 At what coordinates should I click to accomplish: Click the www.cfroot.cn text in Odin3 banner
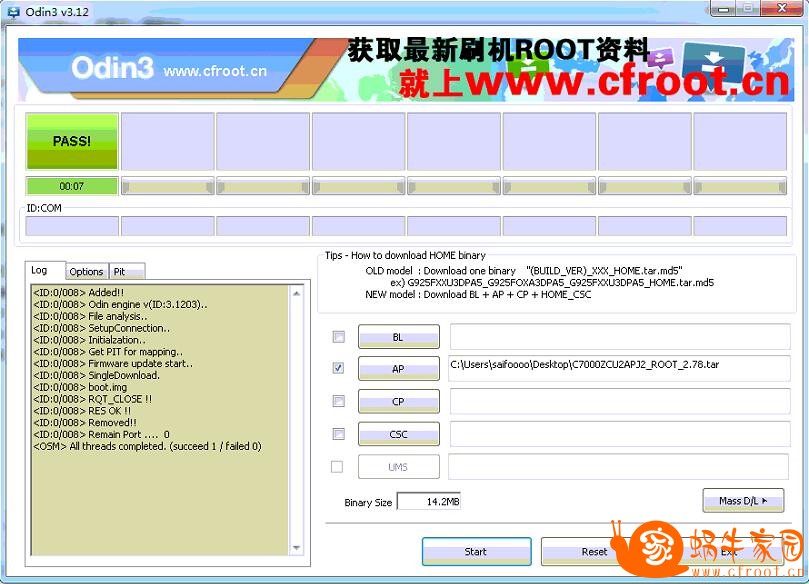215,71
